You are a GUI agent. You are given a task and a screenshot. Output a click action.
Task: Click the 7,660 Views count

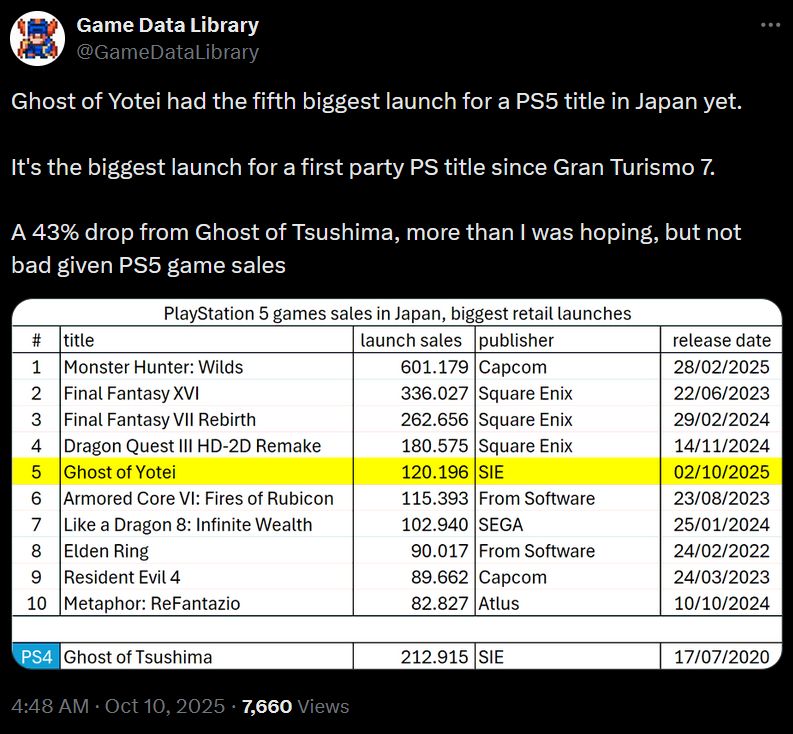point(295,706)
